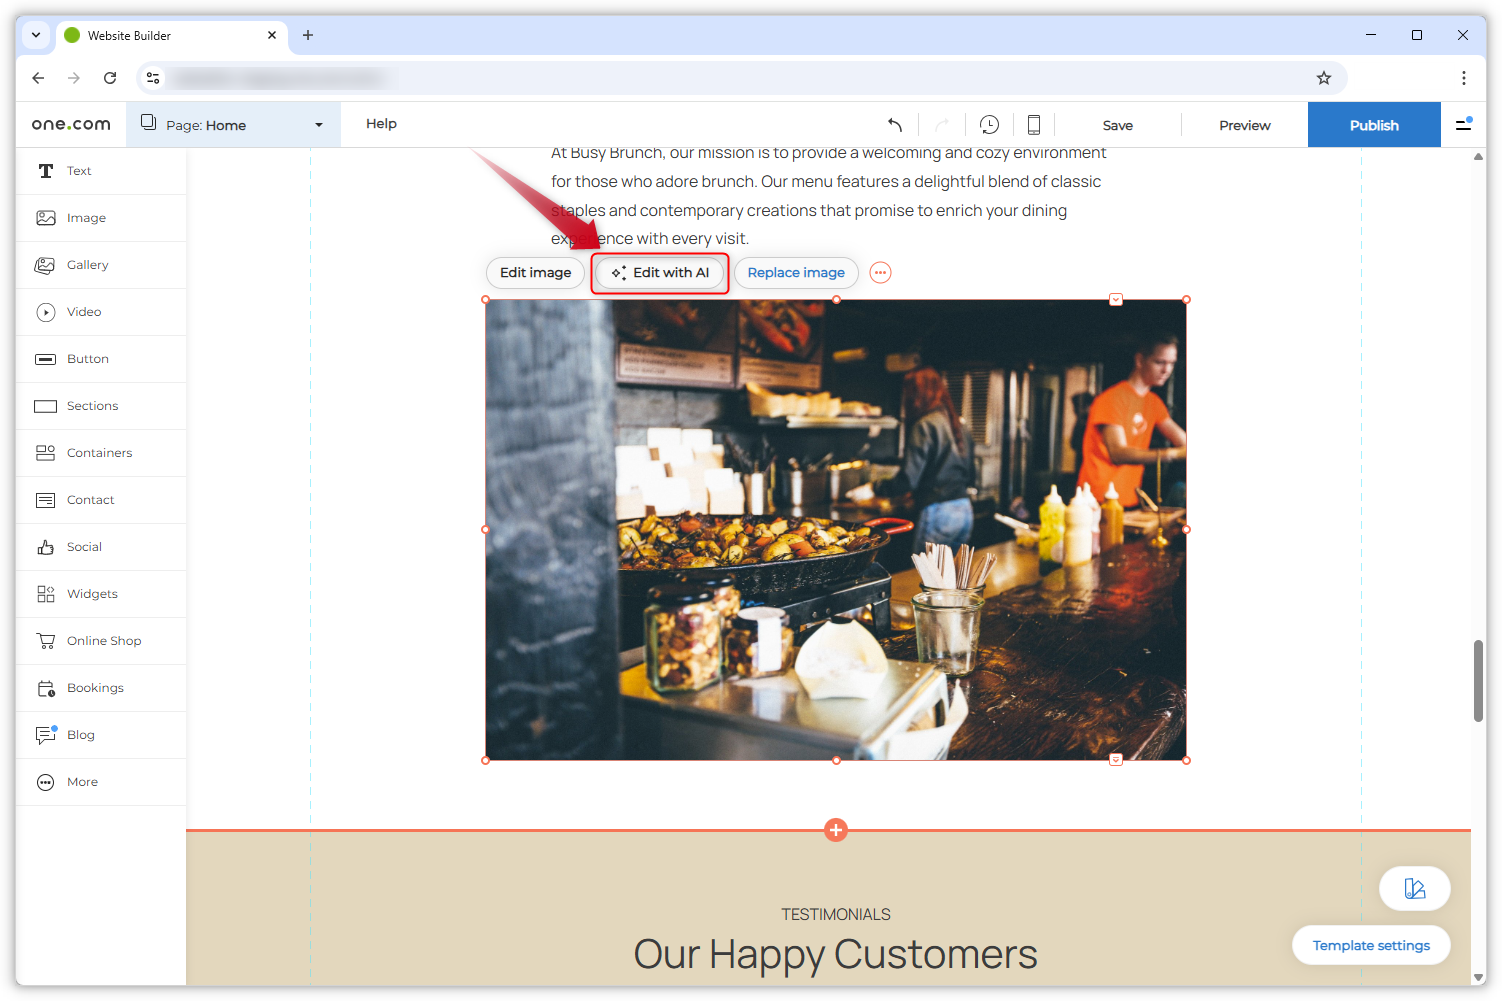Open the Containers panel
The height and width of the screenshot is (1001, 1502).
(x=98, y=452)
